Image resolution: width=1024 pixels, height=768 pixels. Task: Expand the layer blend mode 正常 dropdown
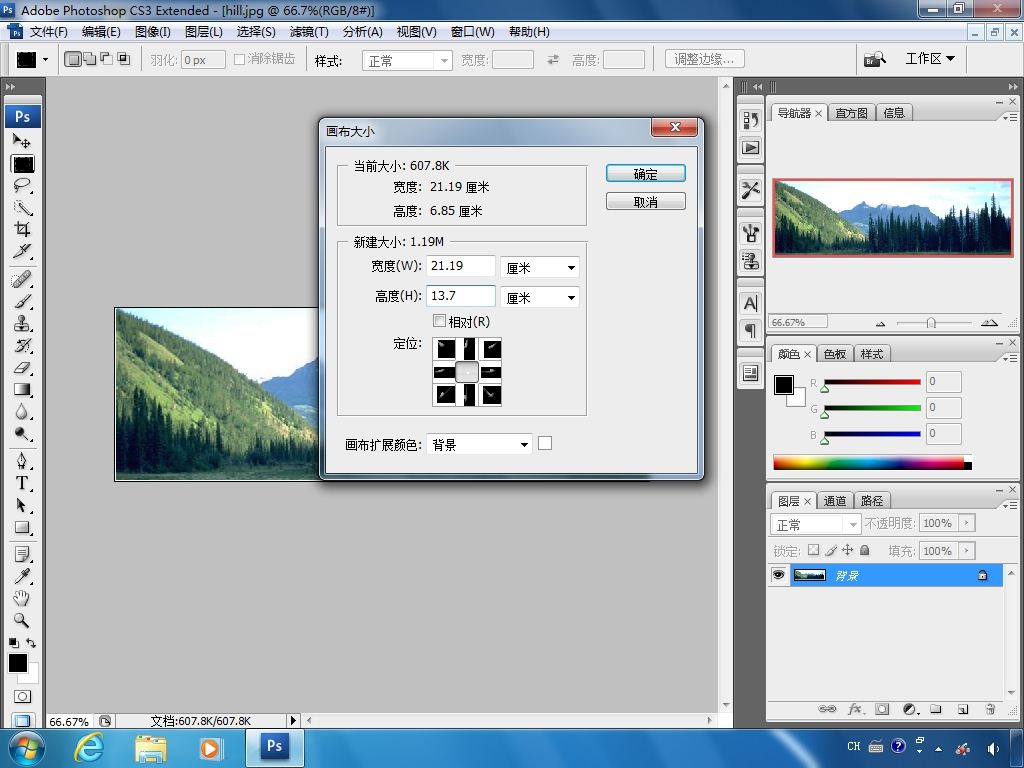click(x=815, y=524)
